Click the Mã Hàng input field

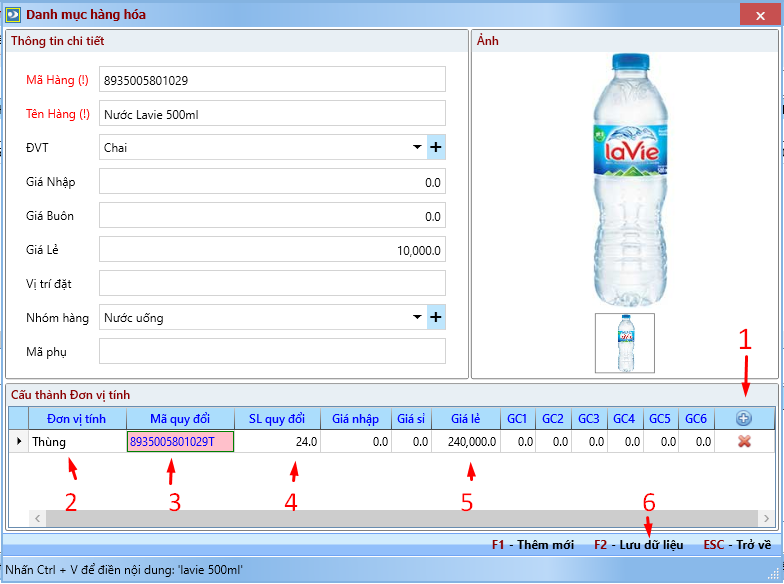(272, 80)
